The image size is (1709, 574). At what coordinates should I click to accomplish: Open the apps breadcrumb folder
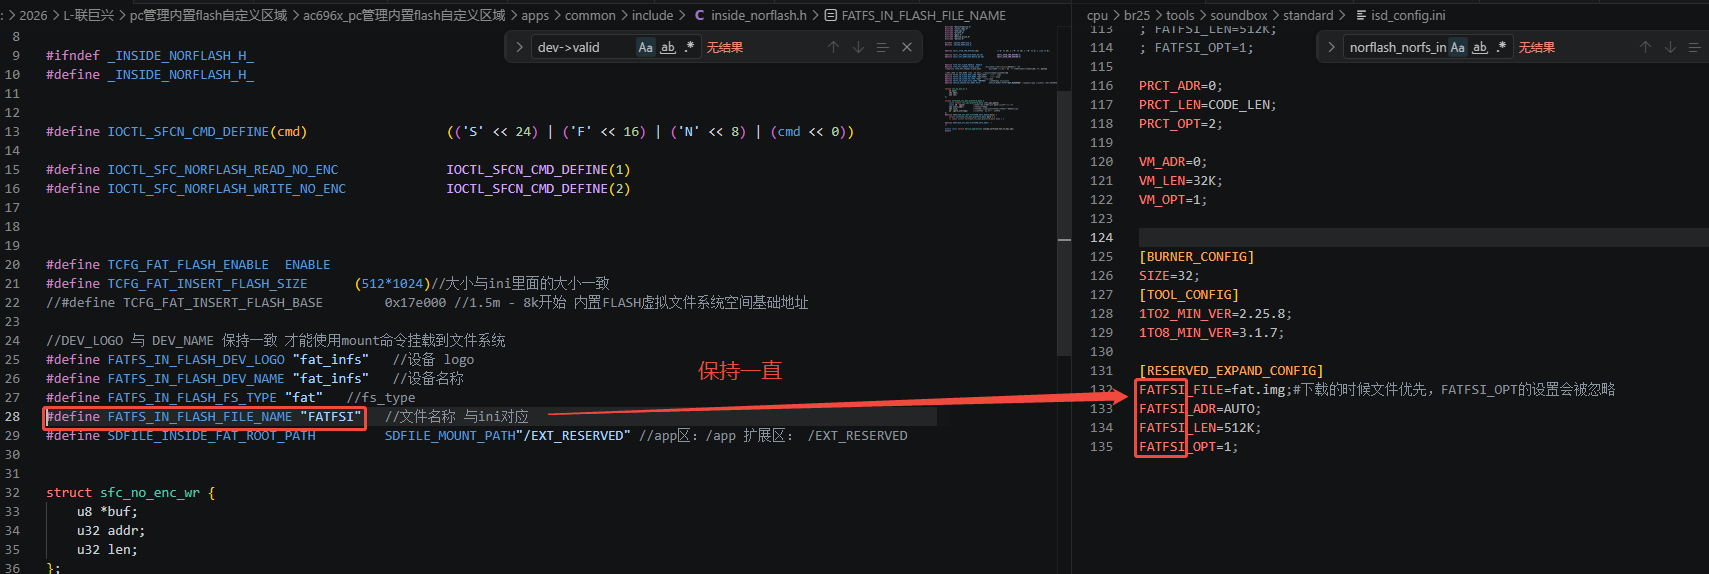(x=535, y=15)
